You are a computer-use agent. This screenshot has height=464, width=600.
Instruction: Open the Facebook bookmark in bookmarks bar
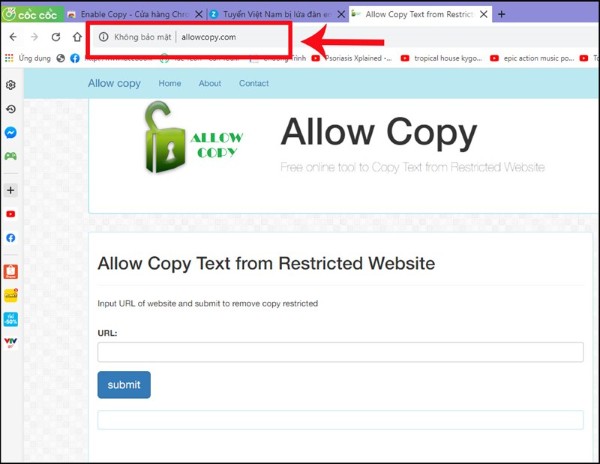[75, 58]
